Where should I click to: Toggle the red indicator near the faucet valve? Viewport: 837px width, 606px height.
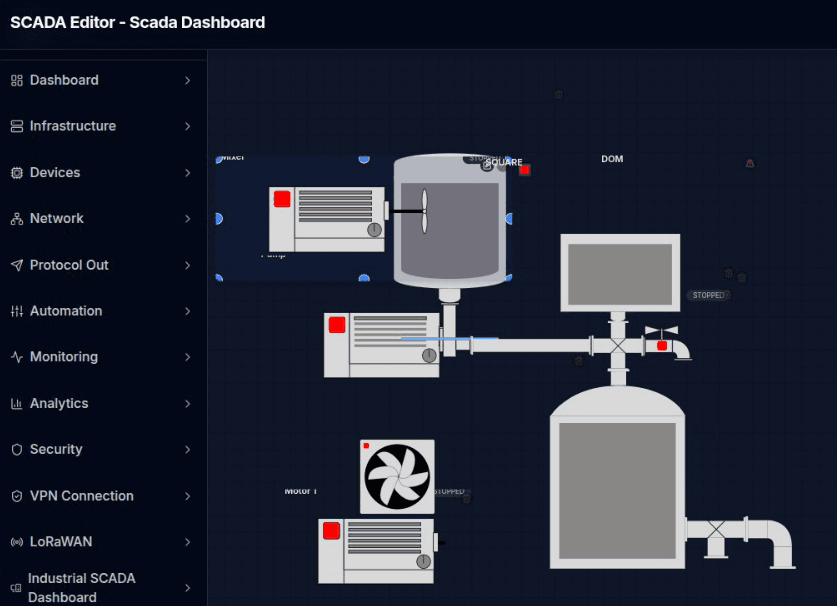coord(660,345)
